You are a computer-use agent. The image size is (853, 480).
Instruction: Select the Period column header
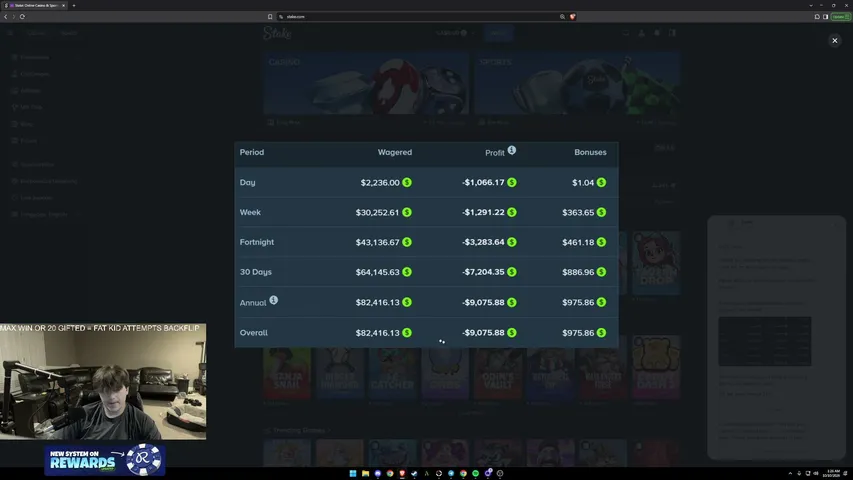252,152
